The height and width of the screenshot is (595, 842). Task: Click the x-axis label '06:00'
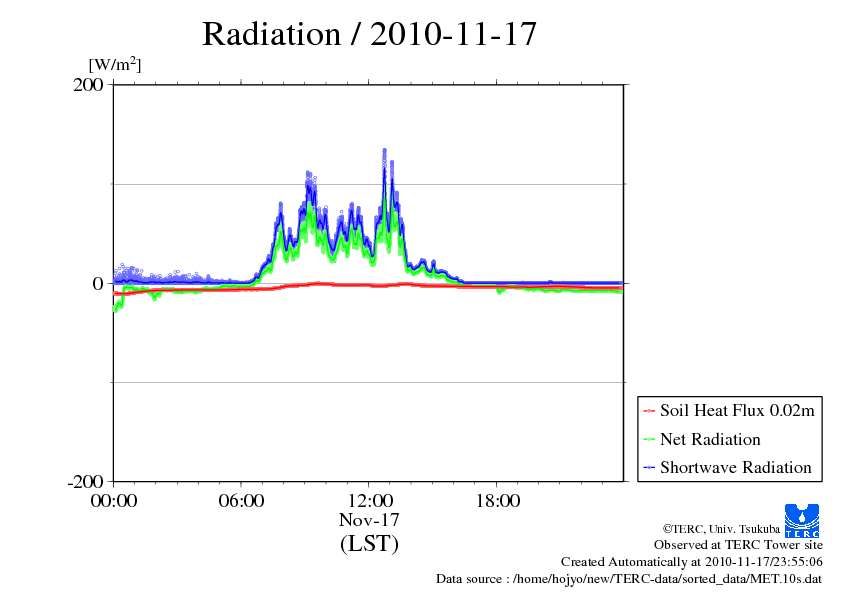click(241, 501)
